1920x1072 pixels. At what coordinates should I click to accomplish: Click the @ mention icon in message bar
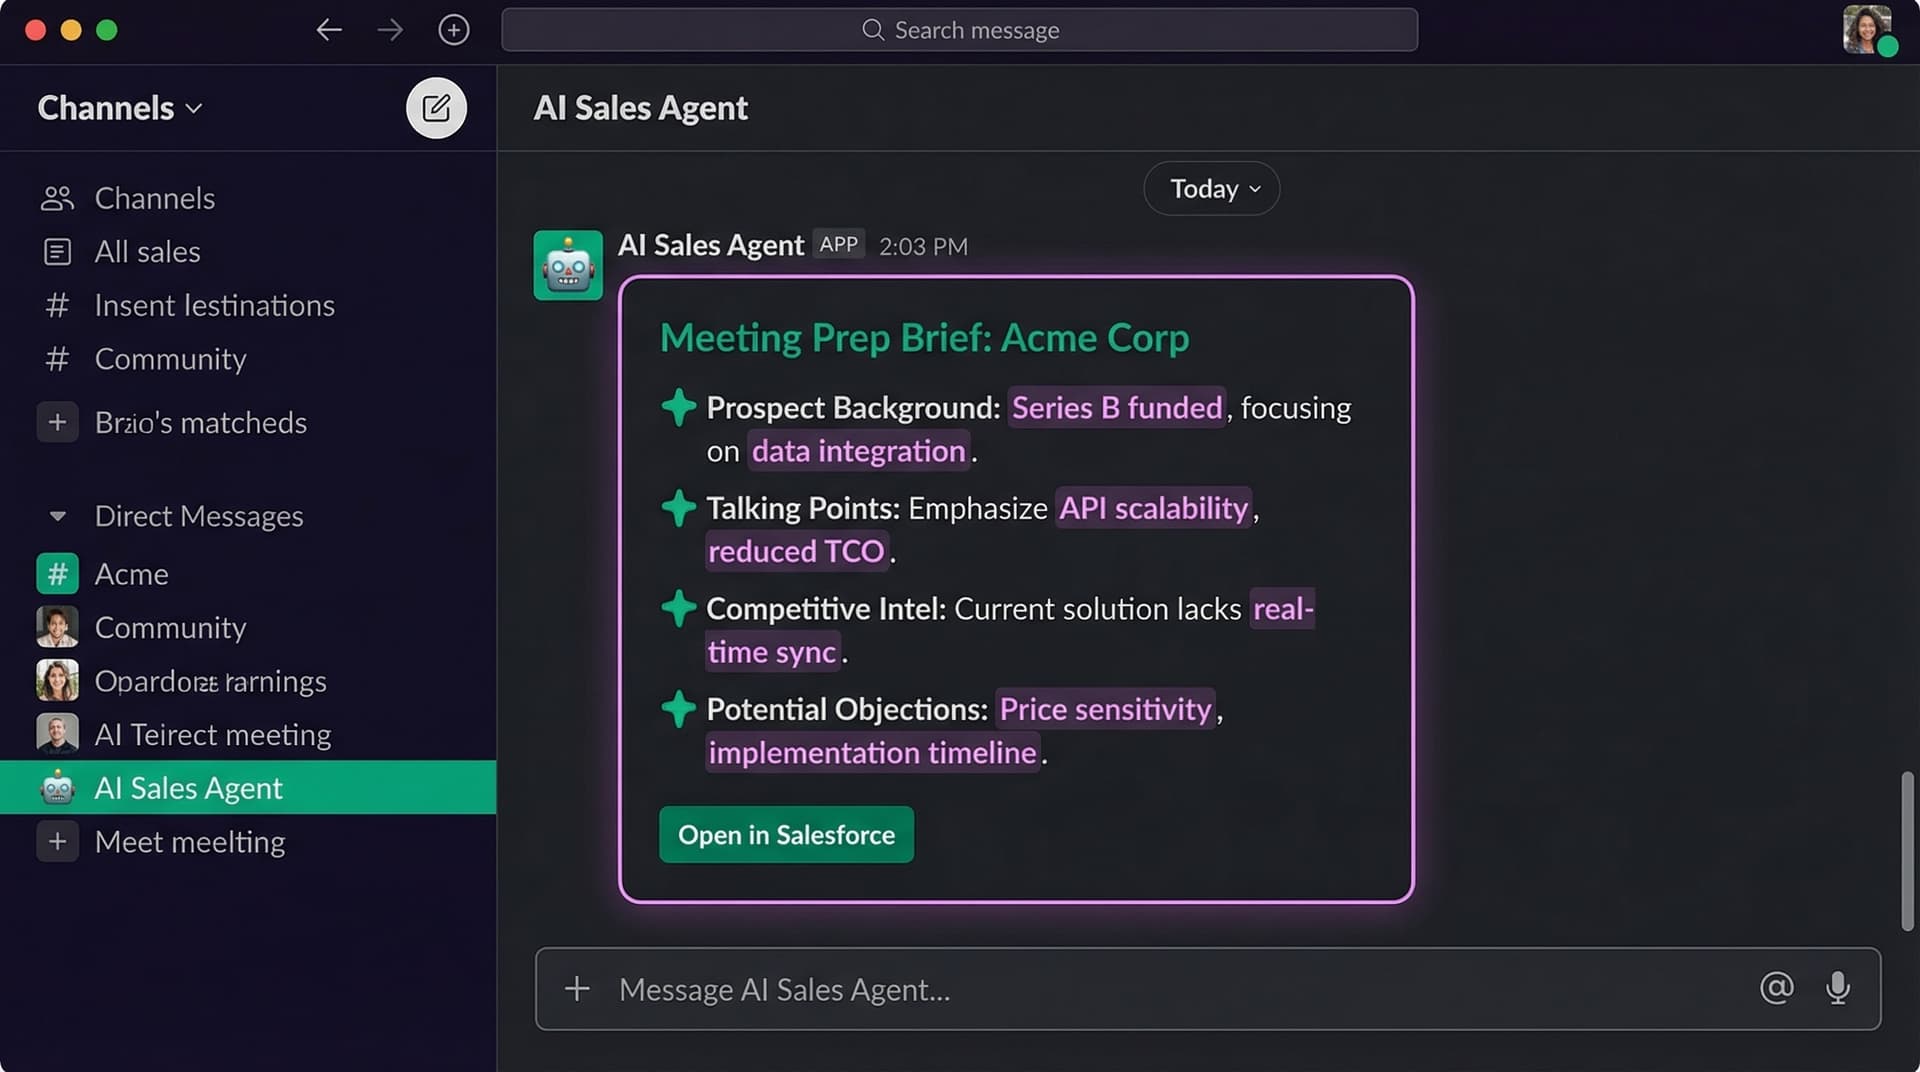pyautogui.click(x=1776, y=989)
